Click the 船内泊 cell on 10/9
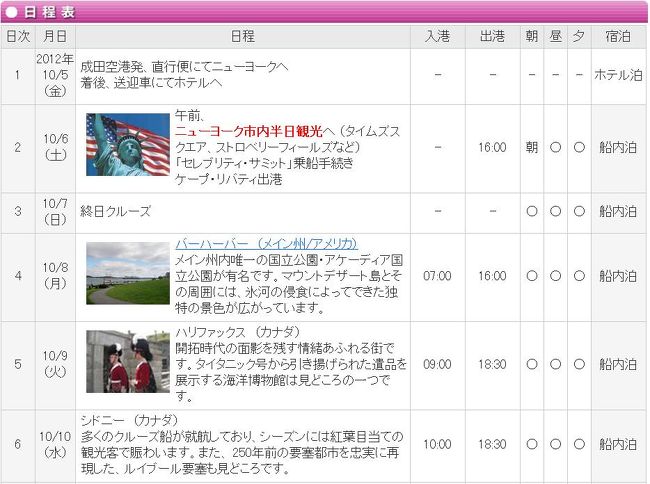The height and width of the screenshot is (484, 650). pos(618,364)
